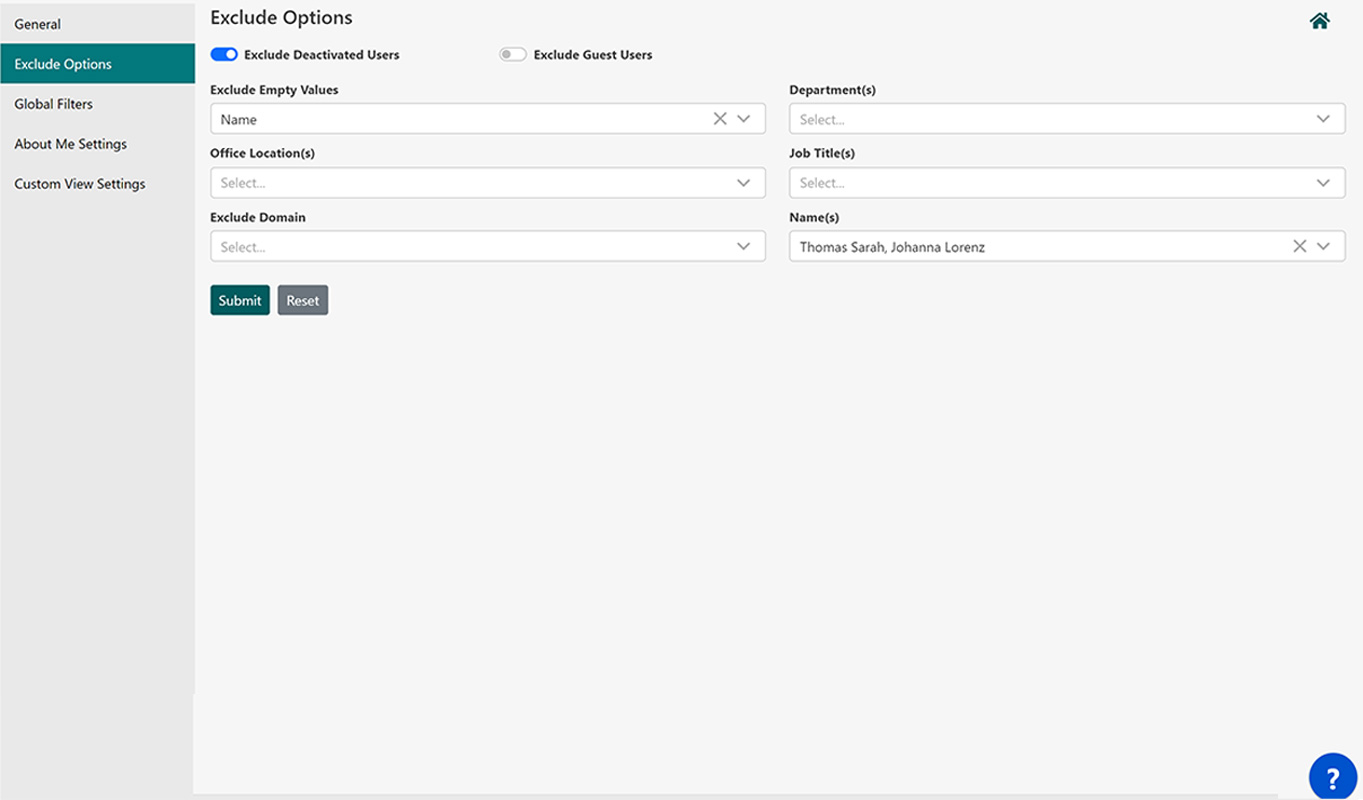Open the Global Filters section
This screenshot has height=800, width=1363.
click(53, 103)
